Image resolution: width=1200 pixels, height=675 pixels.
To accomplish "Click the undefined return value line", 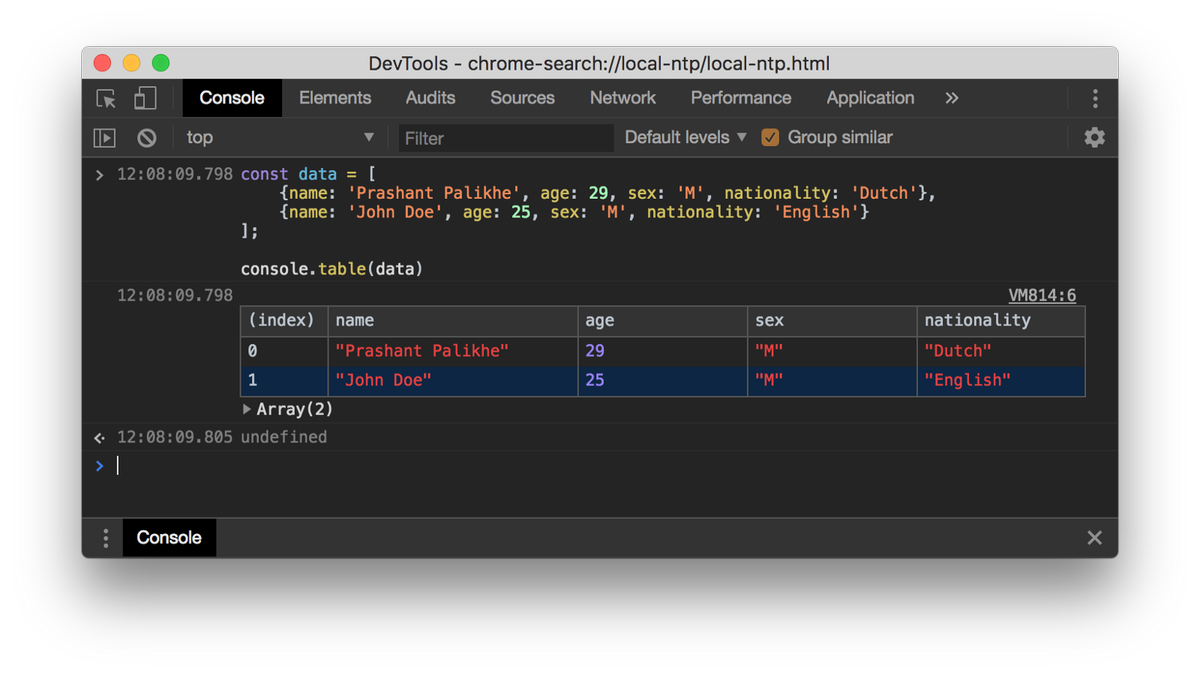I will click(x=284, y=437).
